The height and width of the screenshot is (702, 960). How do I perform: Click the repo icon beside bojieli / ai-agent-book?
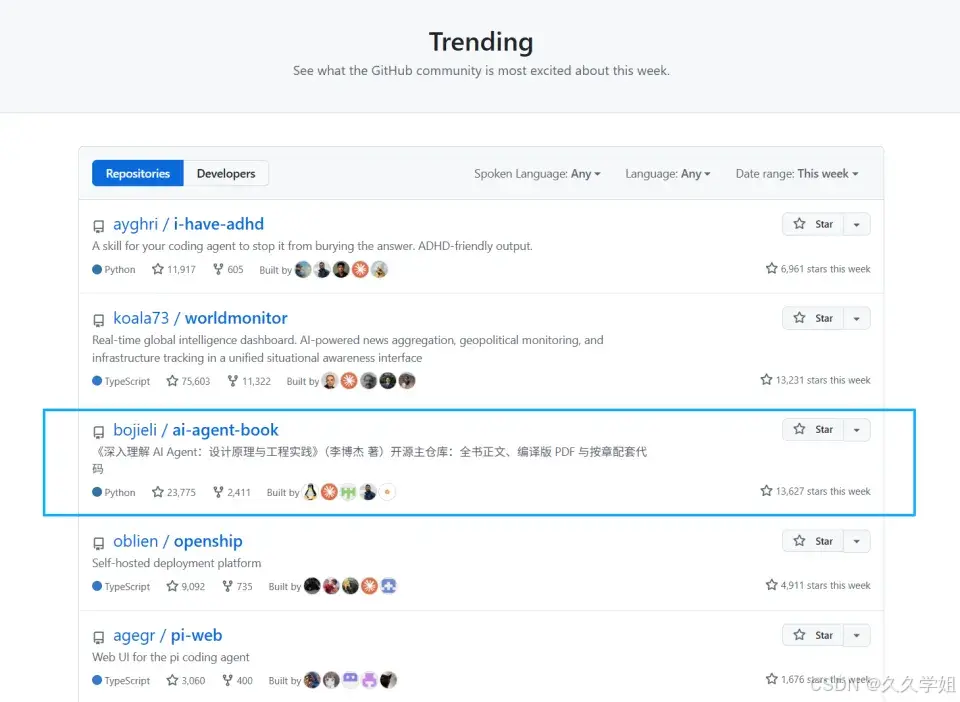tap(98, 431)
